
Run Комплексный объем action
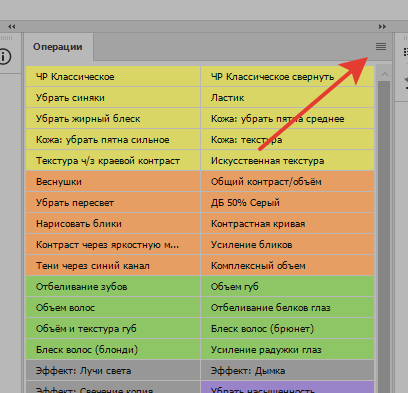(x=287, y=265)
